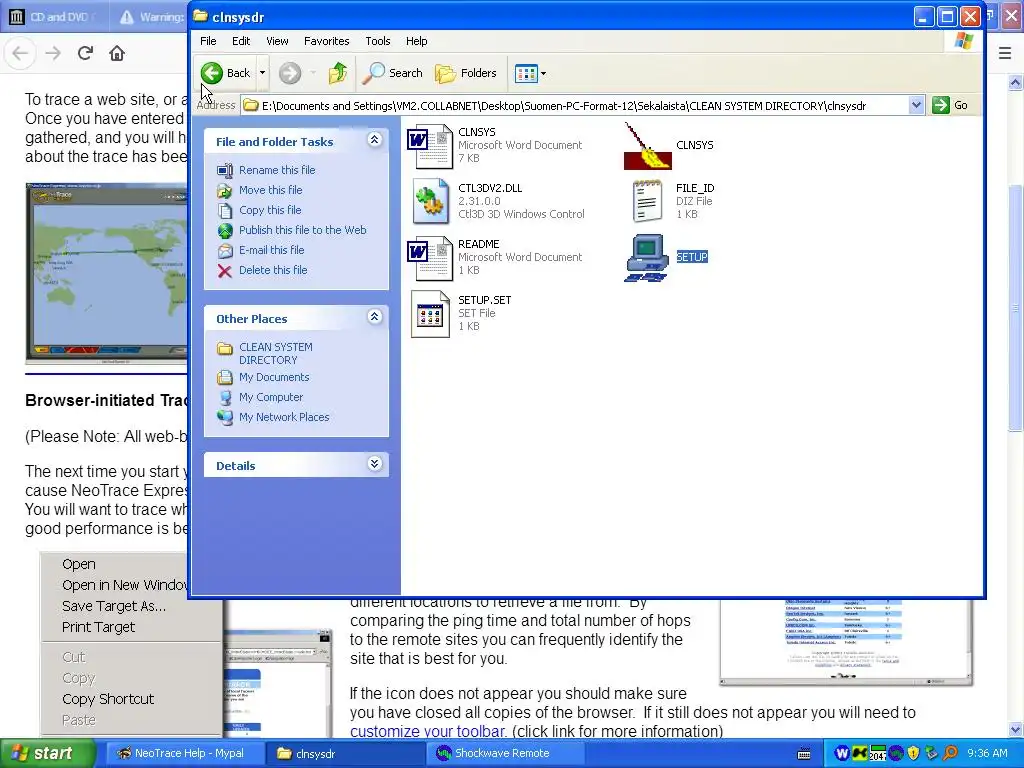Click Rename this file
Viewport: 1024px width, 768px height.
click(277, 170)
